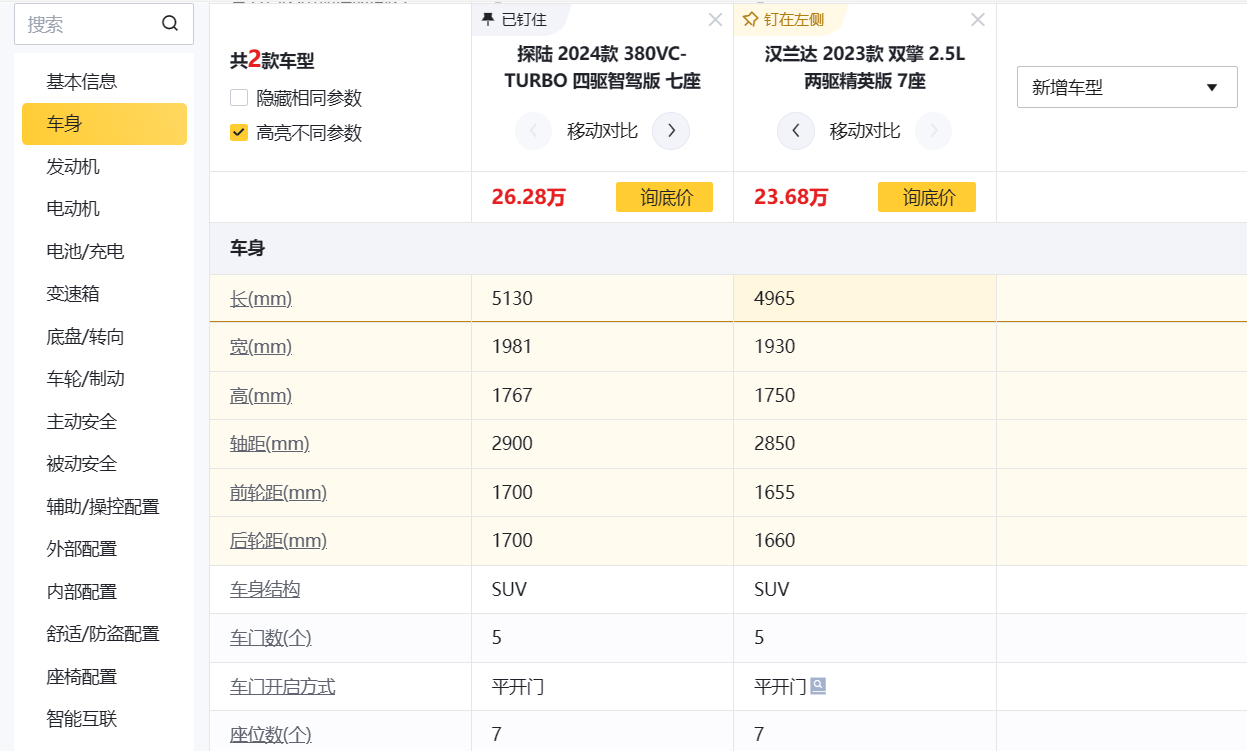The image size is (1247, 751).
Task: Click 汉兰达 rear track value 1660
Action: coord(775,541)
